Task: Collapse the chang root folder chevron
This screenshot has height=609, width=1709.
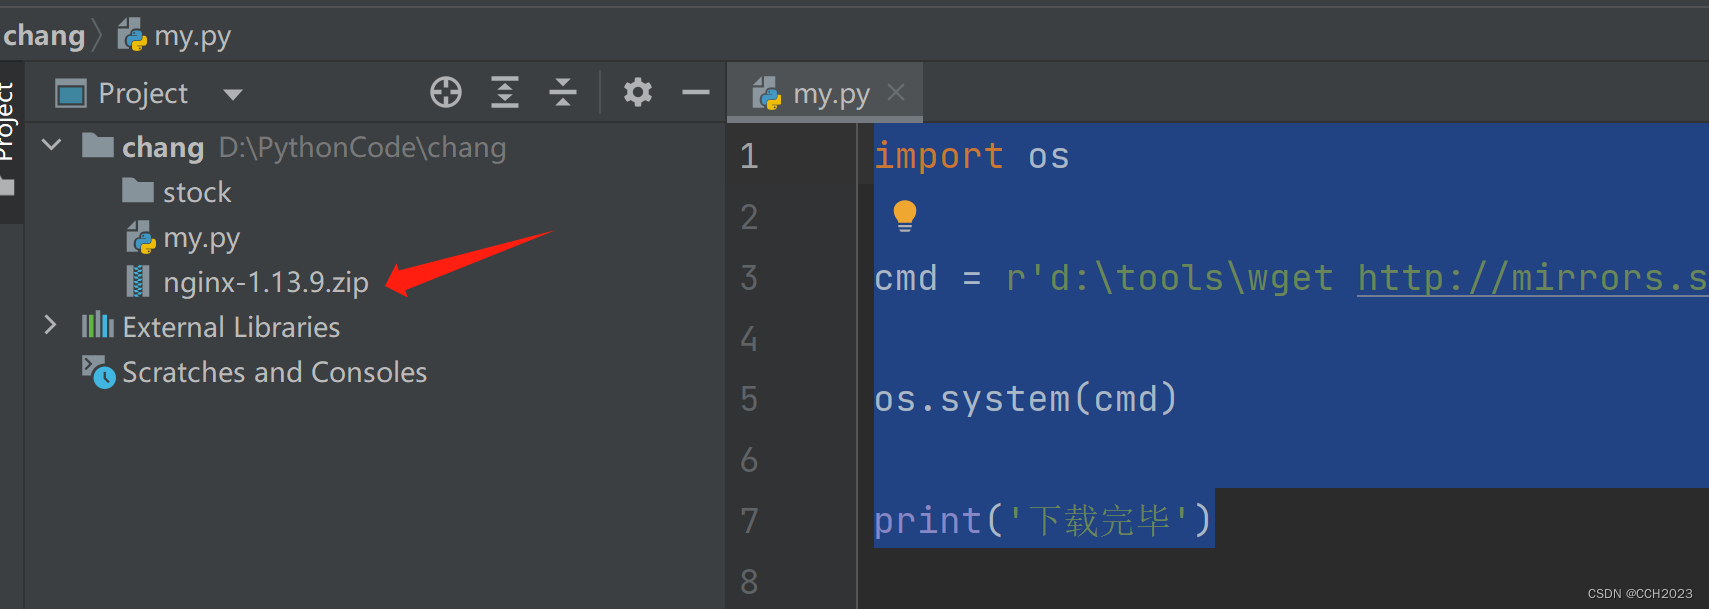Action: point(52,145)
